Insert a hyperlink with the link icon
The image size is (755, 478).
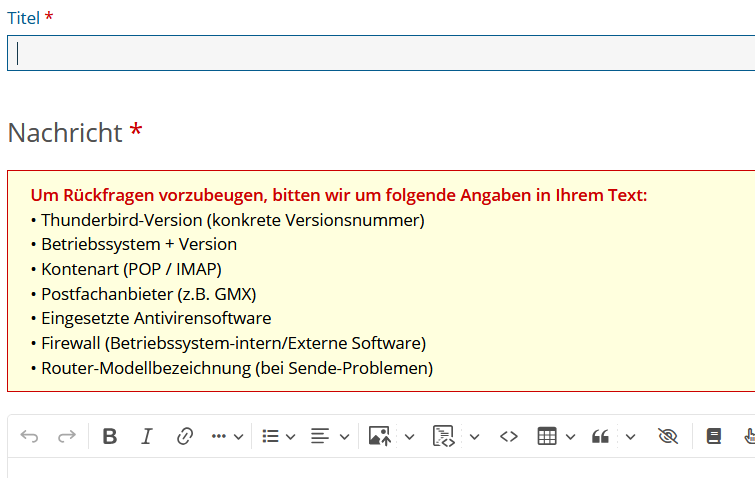tap(184, 436)
